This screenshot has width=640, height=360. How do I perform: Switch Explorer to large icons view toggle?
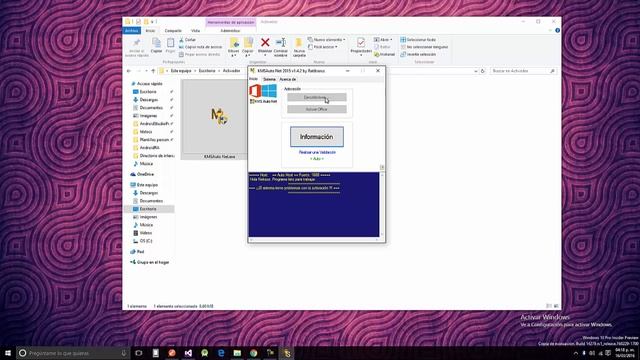(556, 306)
